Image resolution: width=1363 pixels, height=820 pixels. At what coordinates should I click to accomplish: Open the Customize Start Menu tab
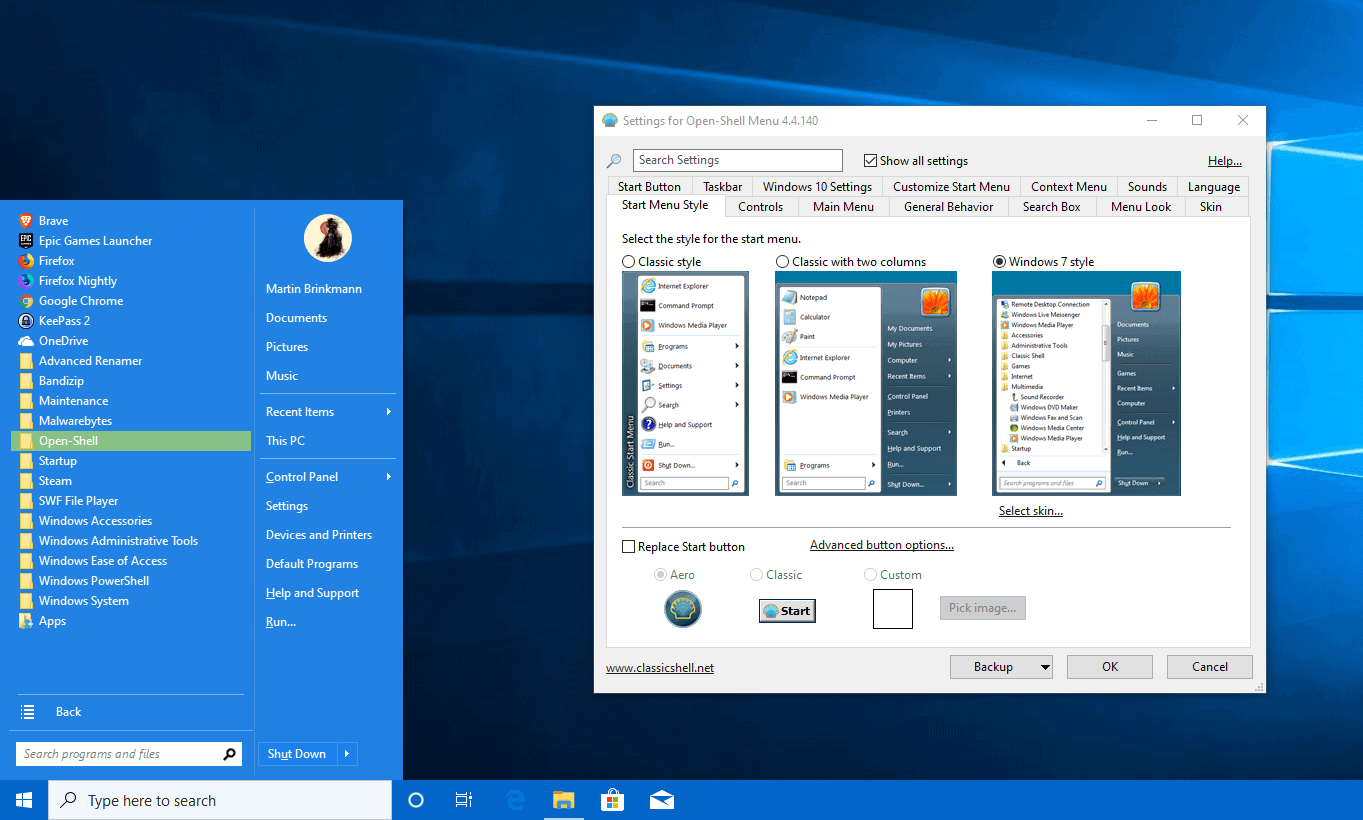pyautogui.click(x=950, y=187)
